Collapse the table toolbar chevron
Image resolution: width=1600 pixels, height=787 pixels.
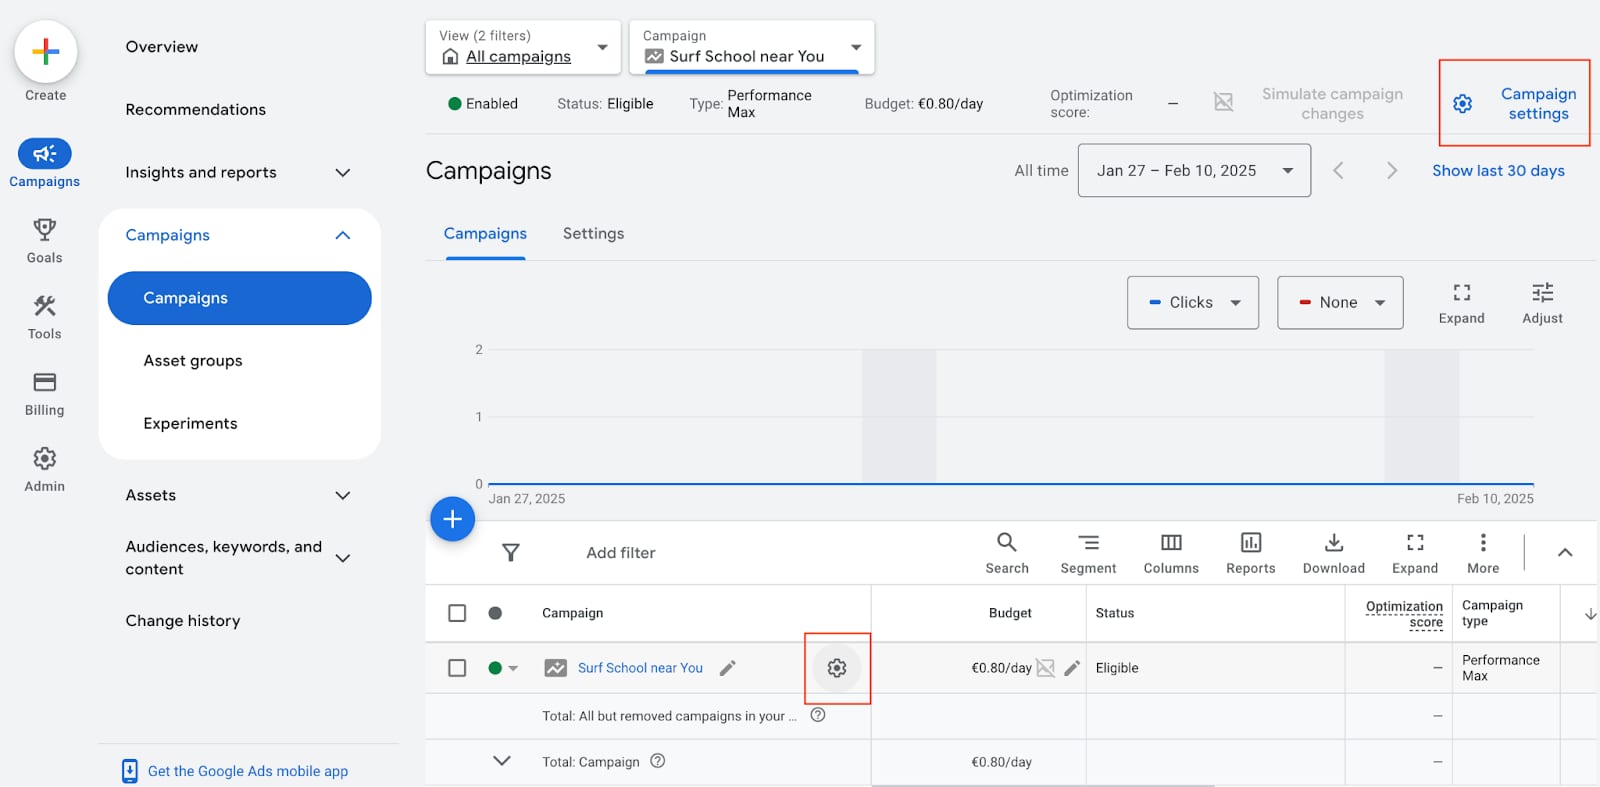coord(1565,553)
